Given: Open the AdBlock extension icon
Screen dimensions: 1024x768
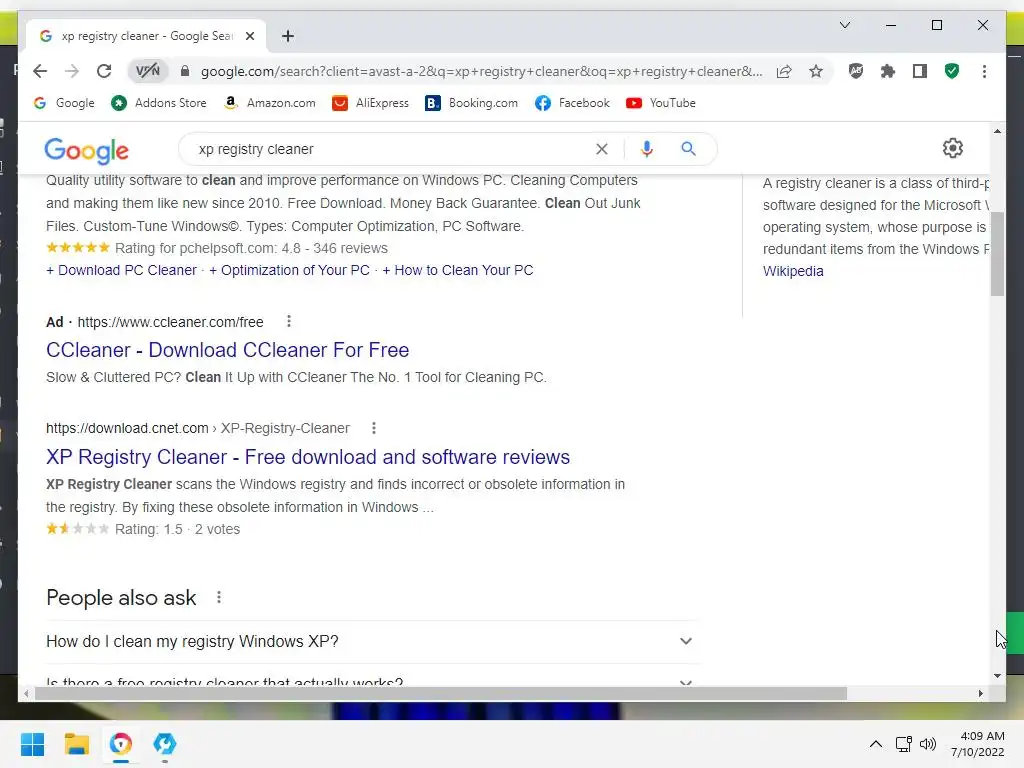Looking at the screenshot, I should 856,71.
